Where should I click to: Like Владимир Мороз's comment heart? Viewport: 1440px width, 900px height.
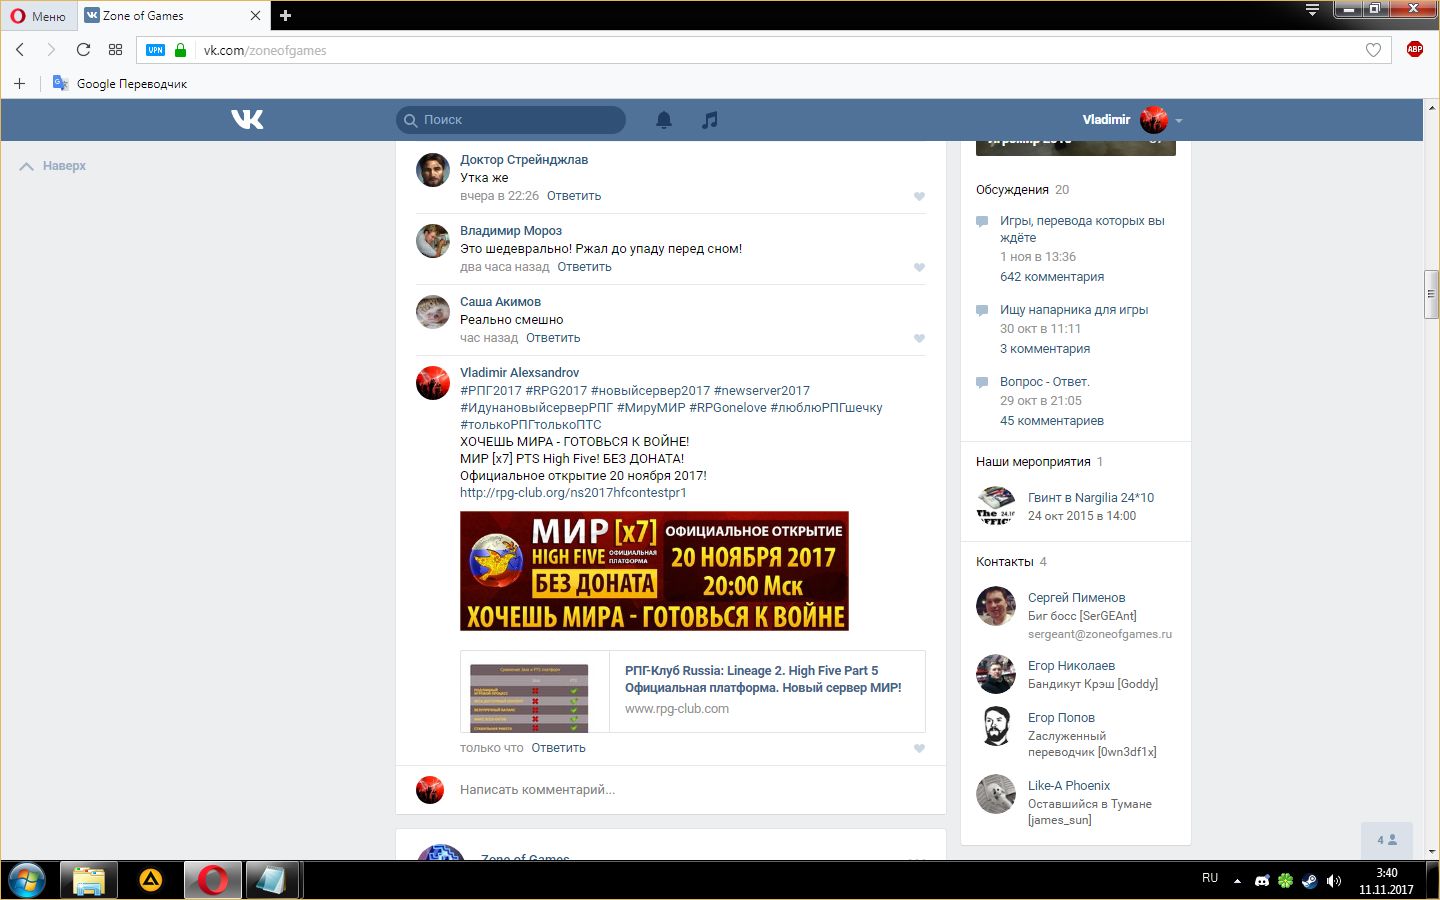(x=919, y=267)
